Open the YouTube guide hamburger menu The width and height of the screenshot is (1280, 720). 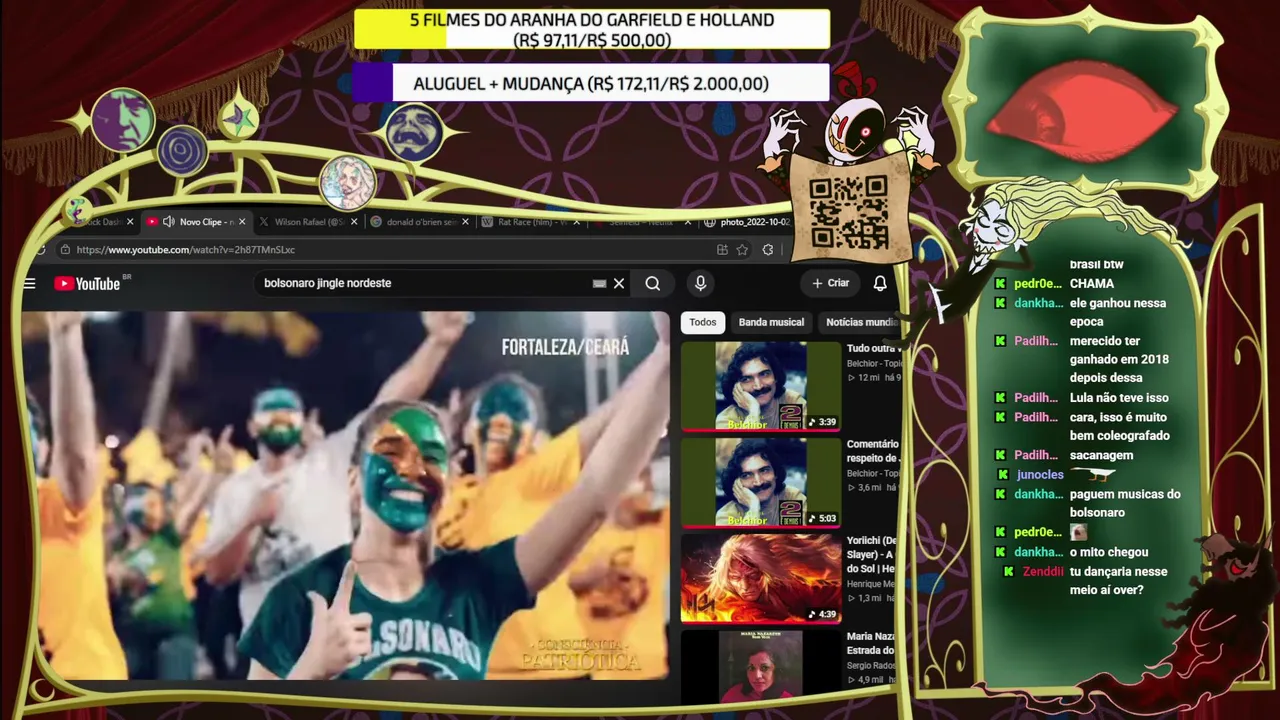[29, 284]
